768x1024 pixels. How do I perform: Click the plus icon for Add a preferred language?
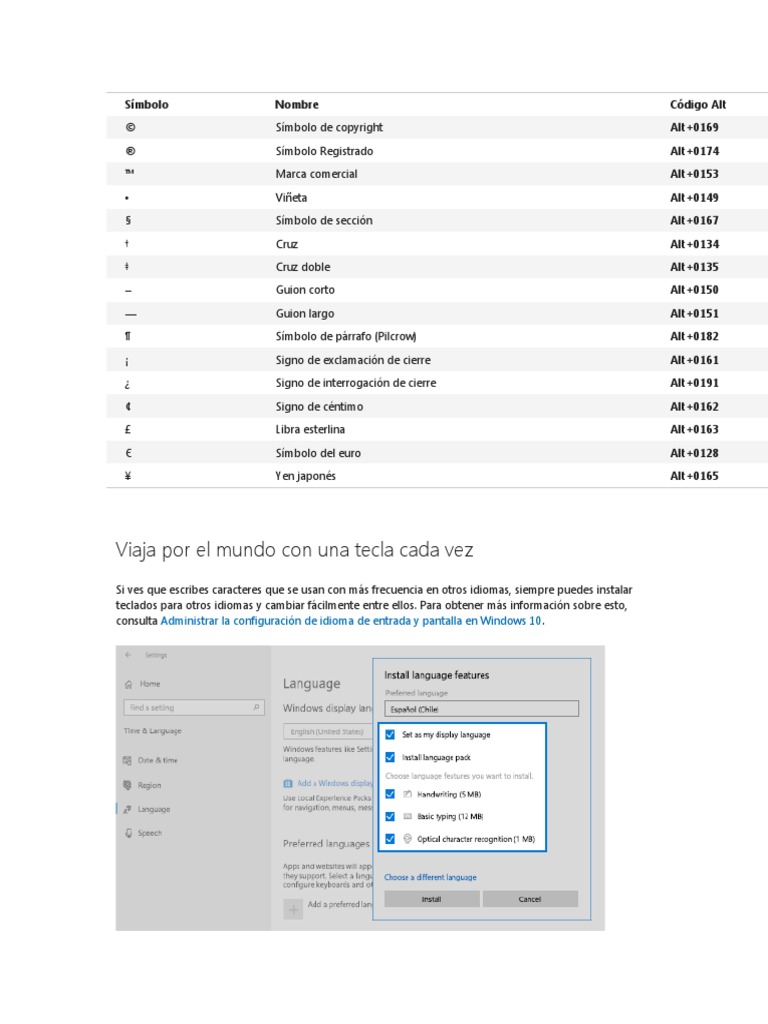294,908
